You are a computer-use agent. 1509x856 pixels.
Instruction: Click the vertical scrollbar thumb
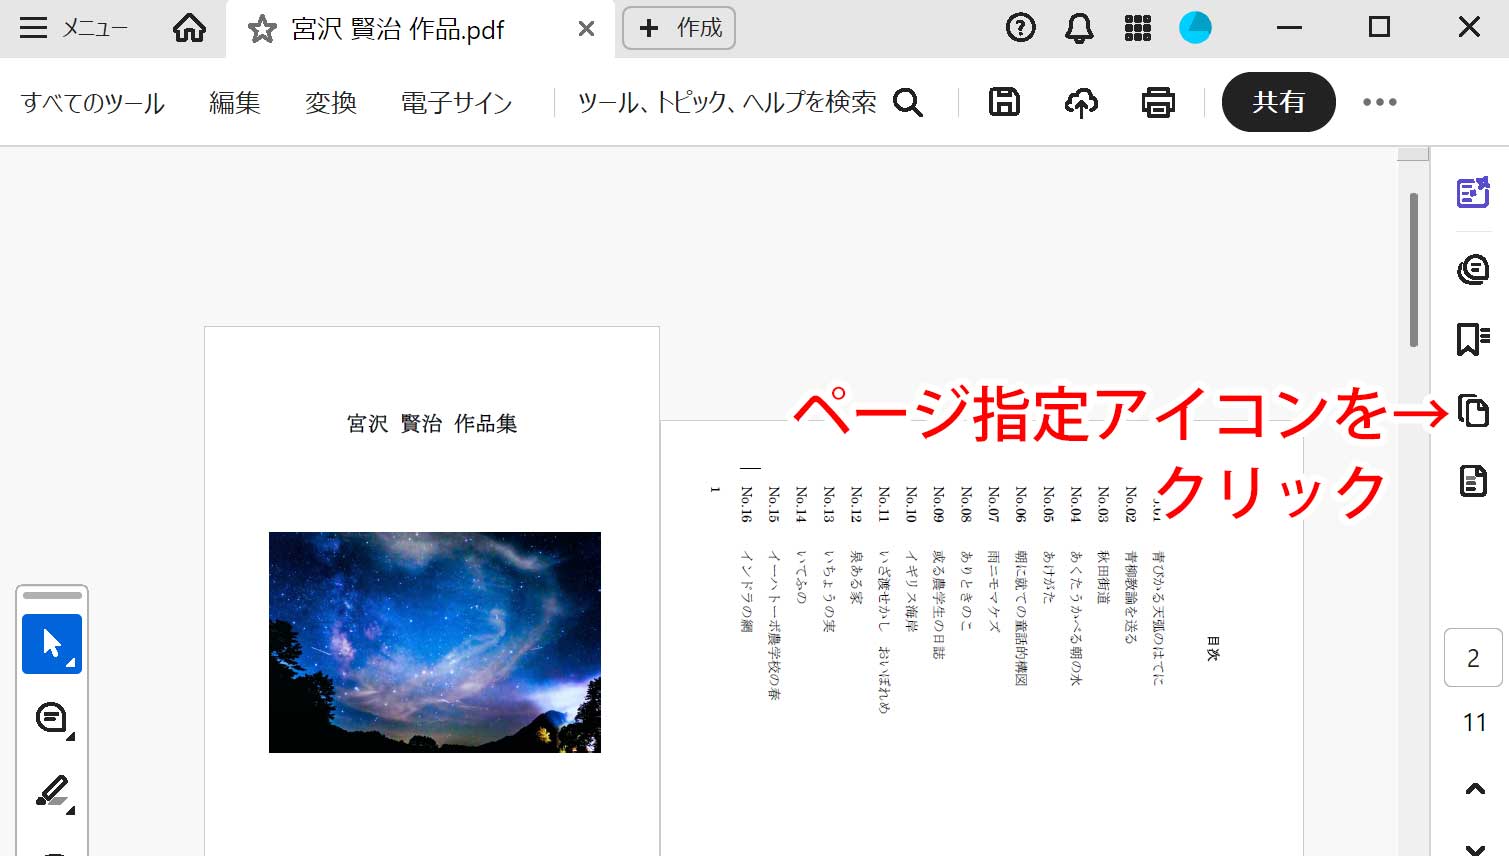tap(1414, 270)
